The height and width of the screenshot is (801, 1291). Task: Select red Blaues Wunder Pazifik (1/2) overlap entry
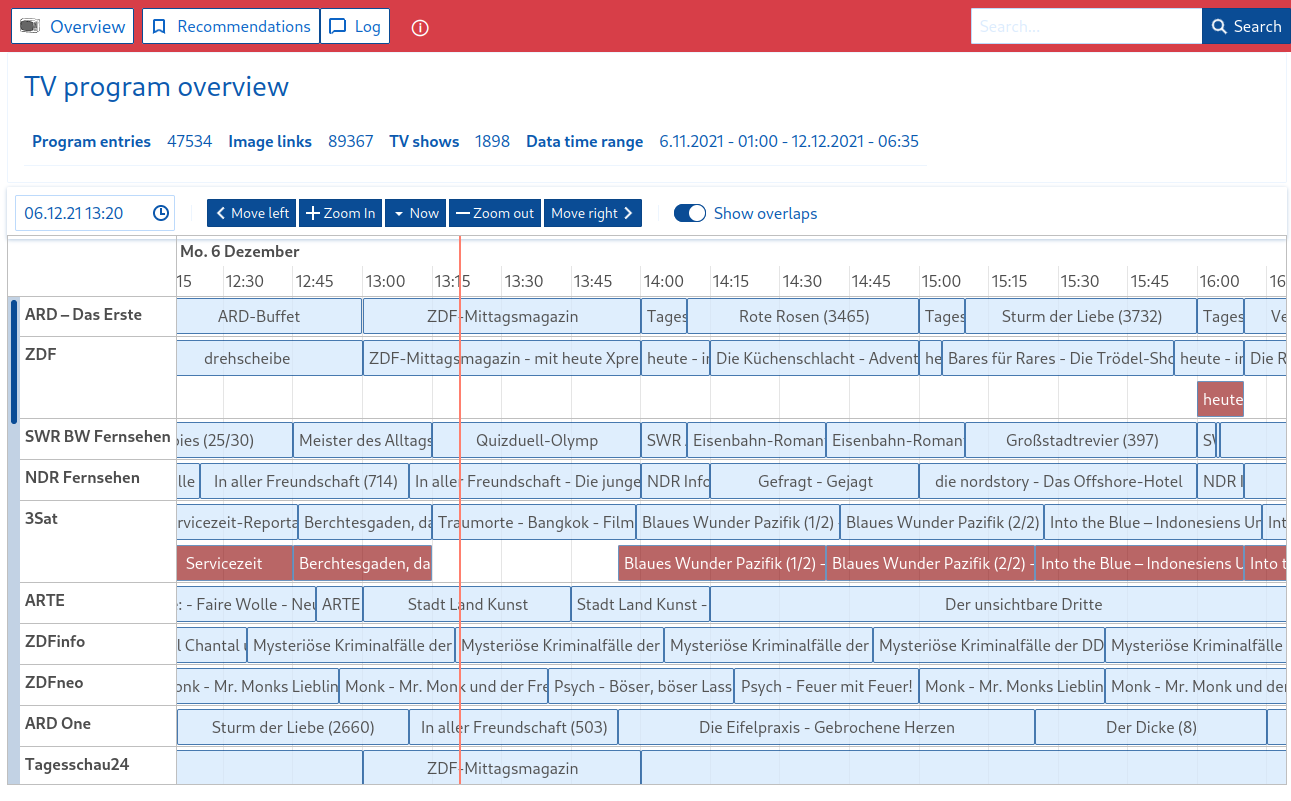722,563
